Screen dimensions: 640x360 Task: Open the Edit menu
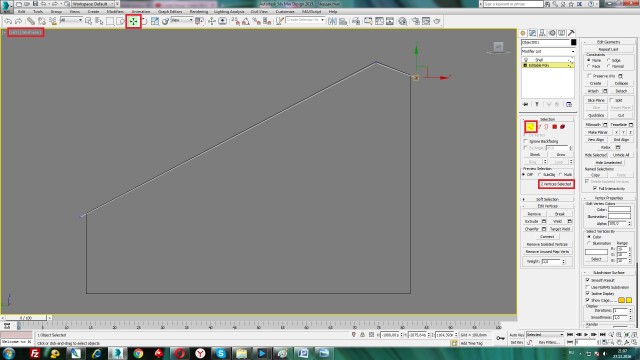click(22, 11)
